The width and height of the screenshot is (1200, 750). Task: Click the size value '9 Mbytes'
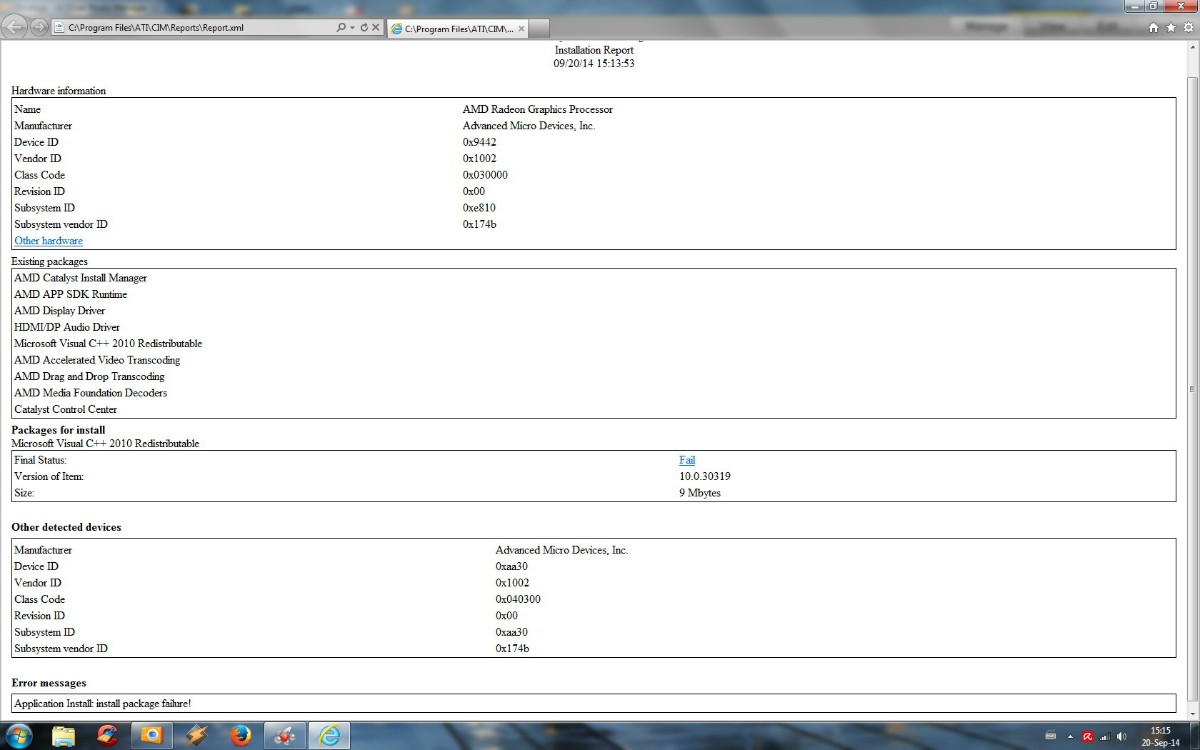click(x=700, y=493)
